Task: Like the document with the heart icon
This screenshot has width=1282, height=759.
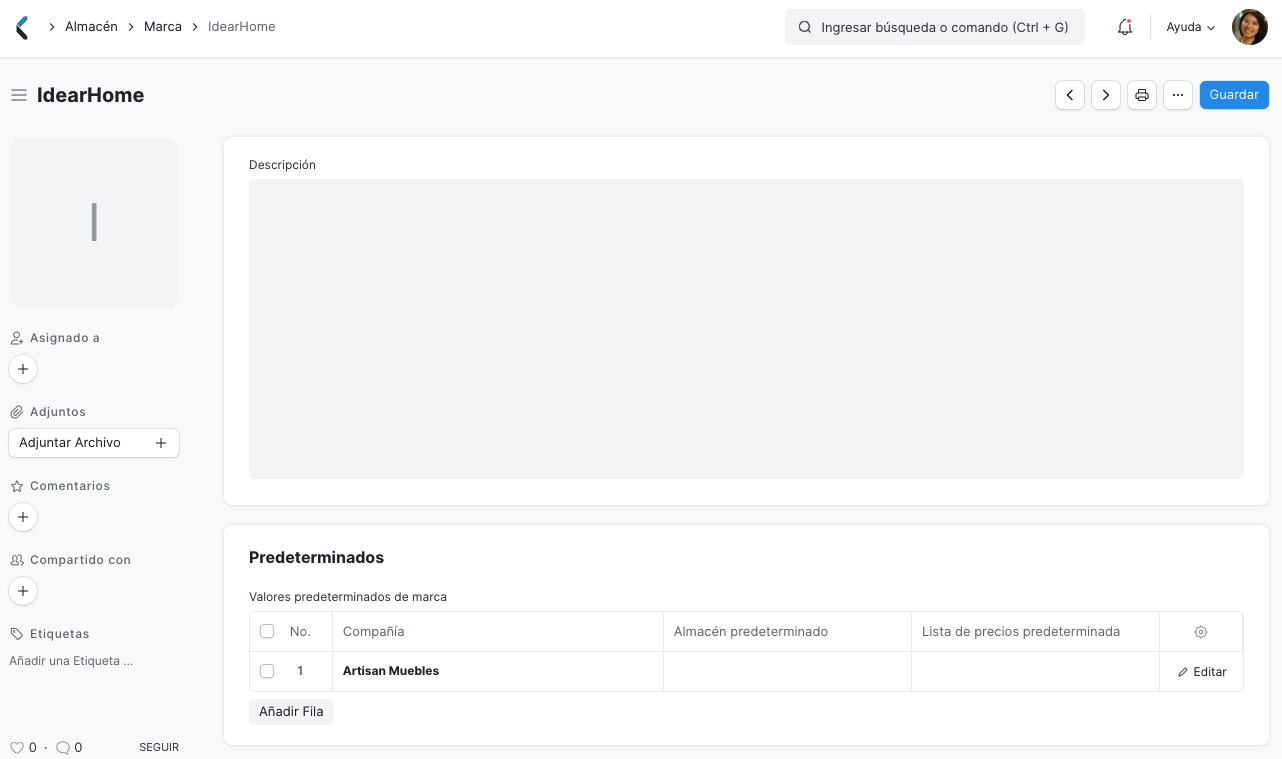Action: tap(17, 747)
